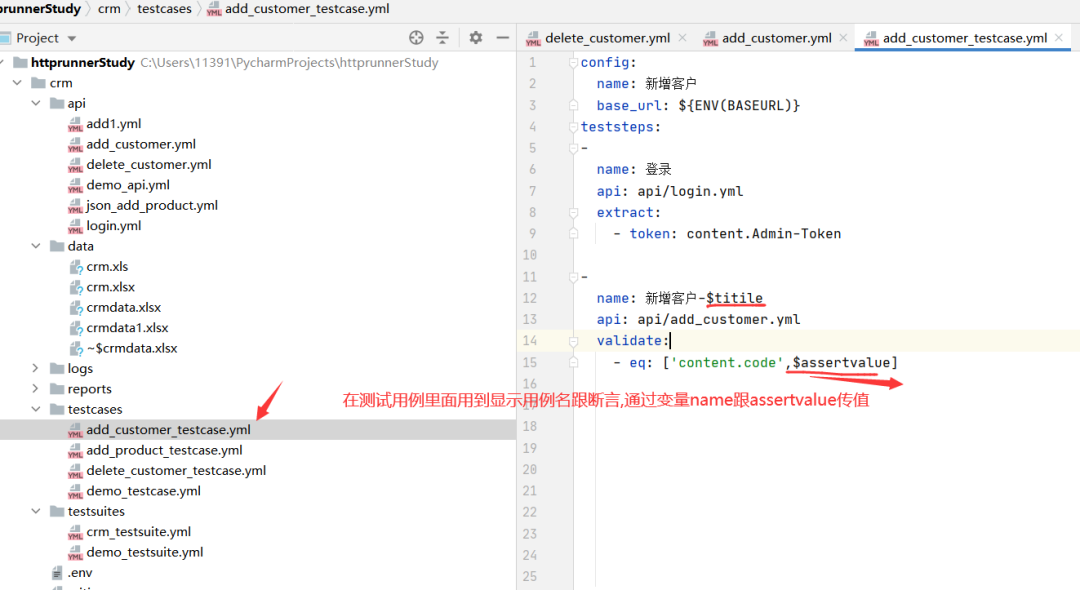1080x590 pixels.
Task: Select add_customer_testcase.yml in tree
Action: pos(168,430)
